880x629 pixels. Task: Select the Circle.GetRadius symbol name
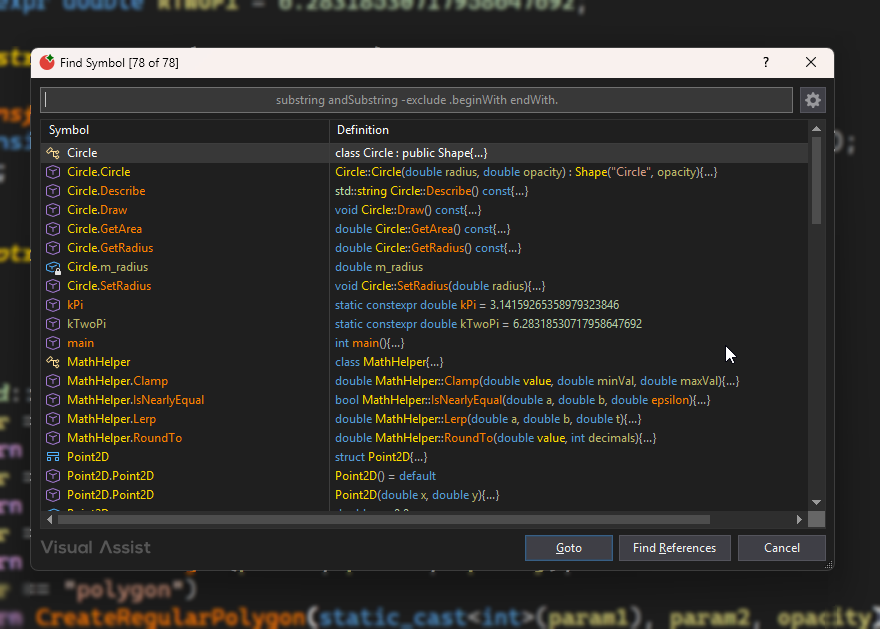pos(110,248)
